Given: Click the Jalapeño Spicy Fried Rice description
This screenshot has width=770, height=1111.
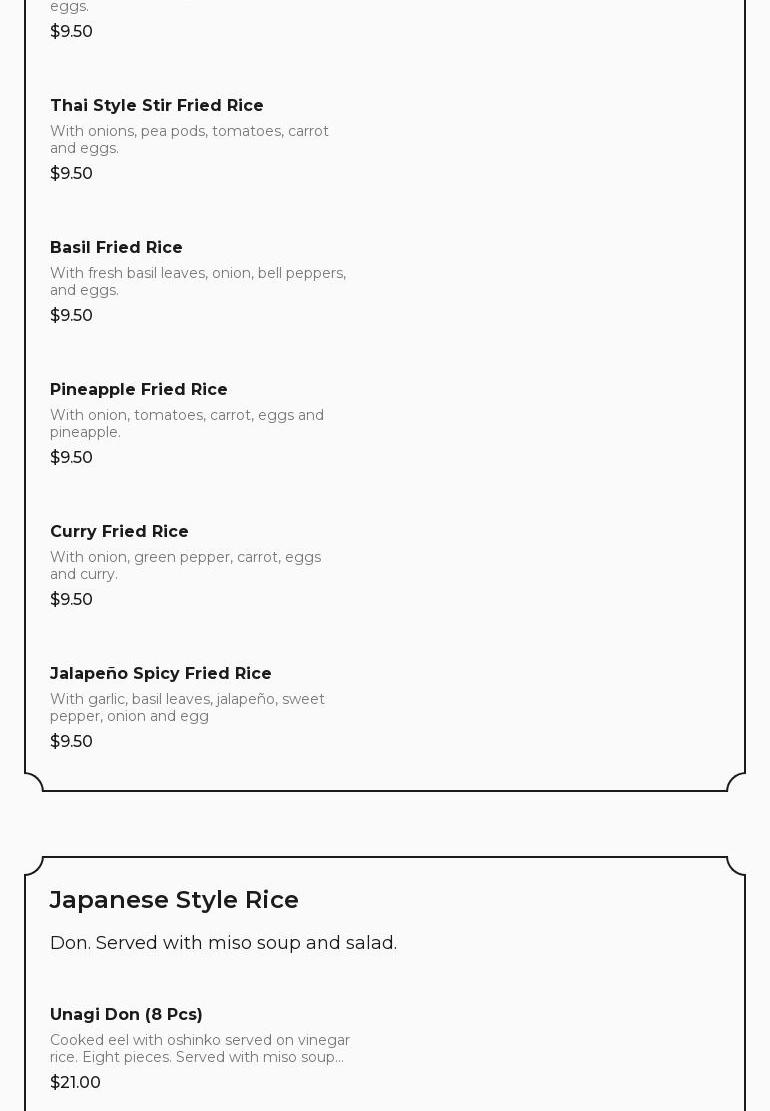Looking at the screenshot, I should pyautogui.click(x=187, y=707).
